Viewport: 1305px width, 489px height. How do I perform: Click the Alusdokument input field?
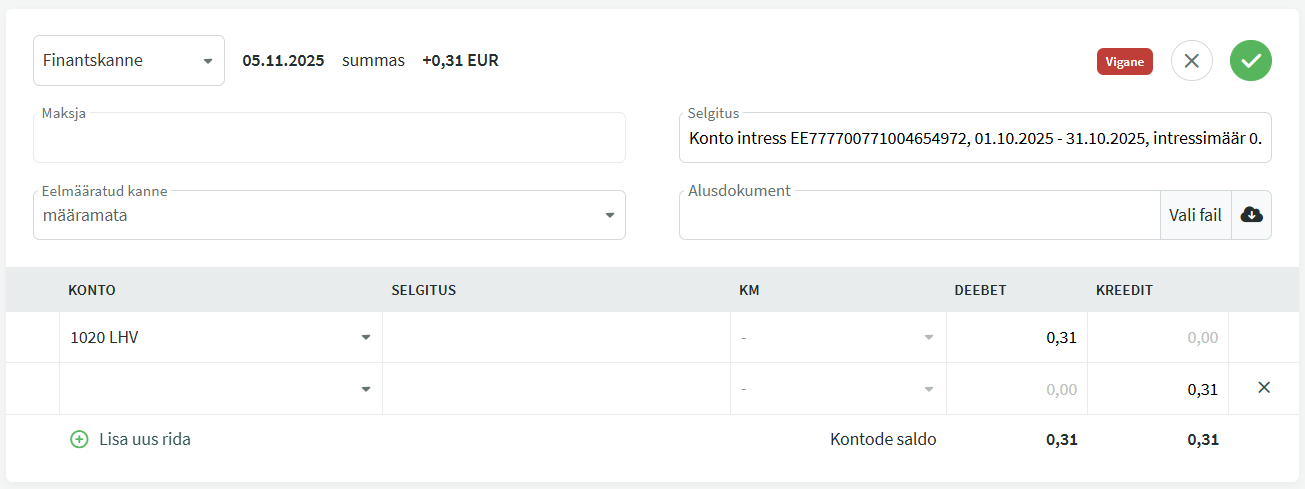tap(918, 216)
